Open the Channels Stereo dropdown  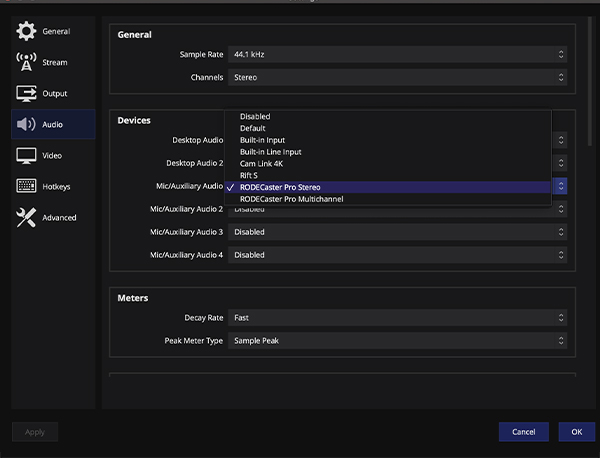click(398, 77)
